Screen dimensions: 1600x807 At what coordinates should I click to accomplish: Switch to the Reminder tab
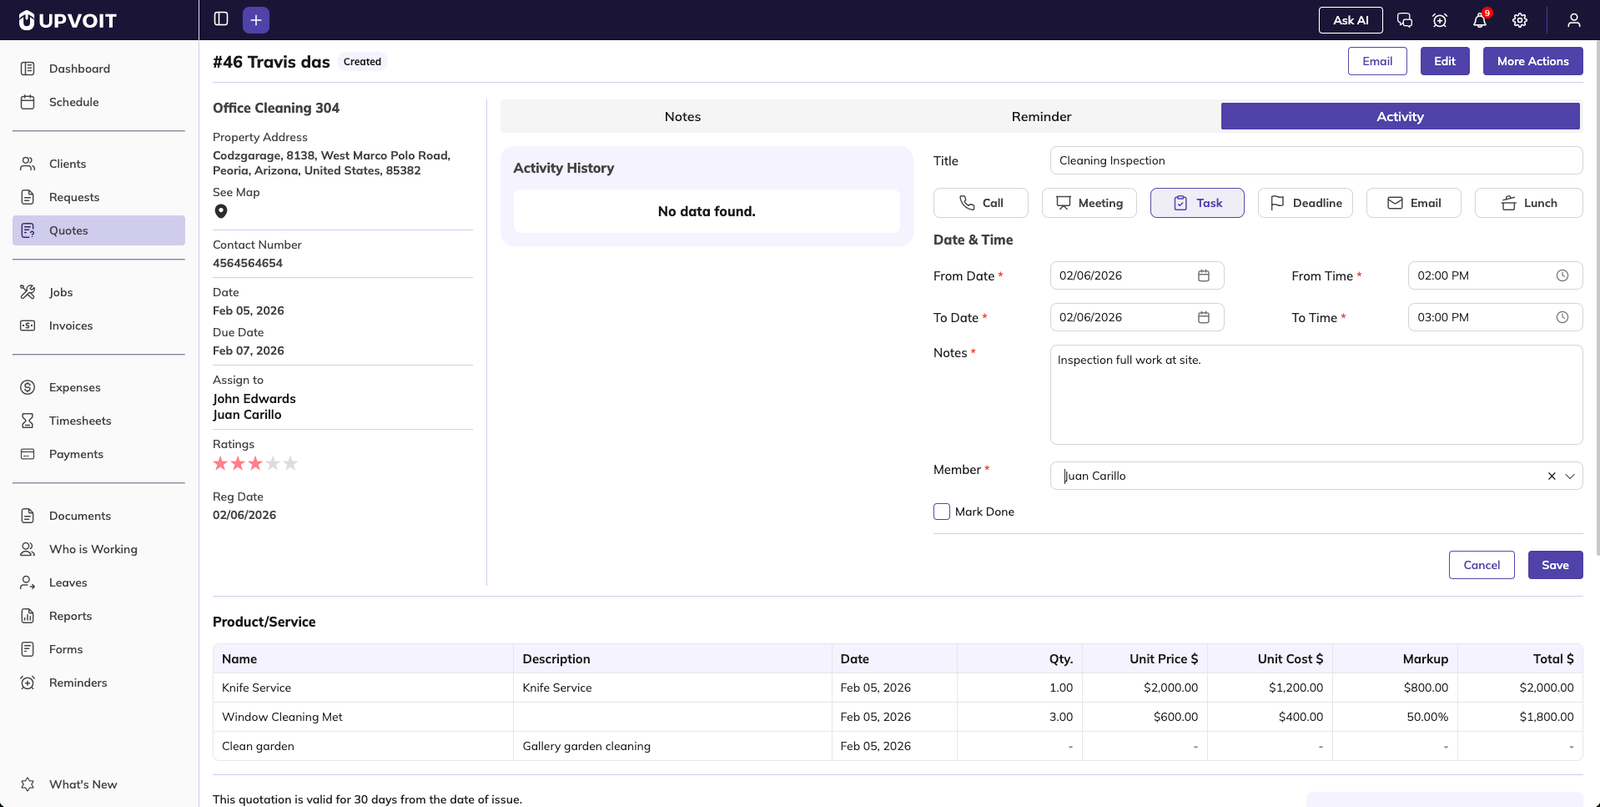pos(1041,117)
